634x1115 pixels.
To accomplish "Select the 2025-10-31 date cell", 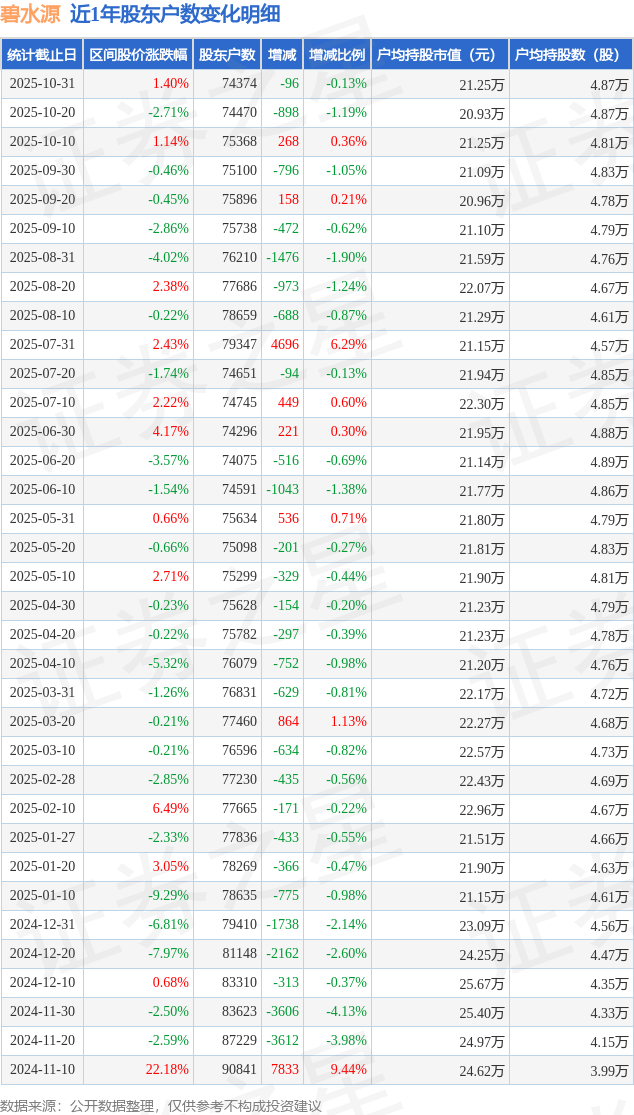I will (x=42, y=84).
